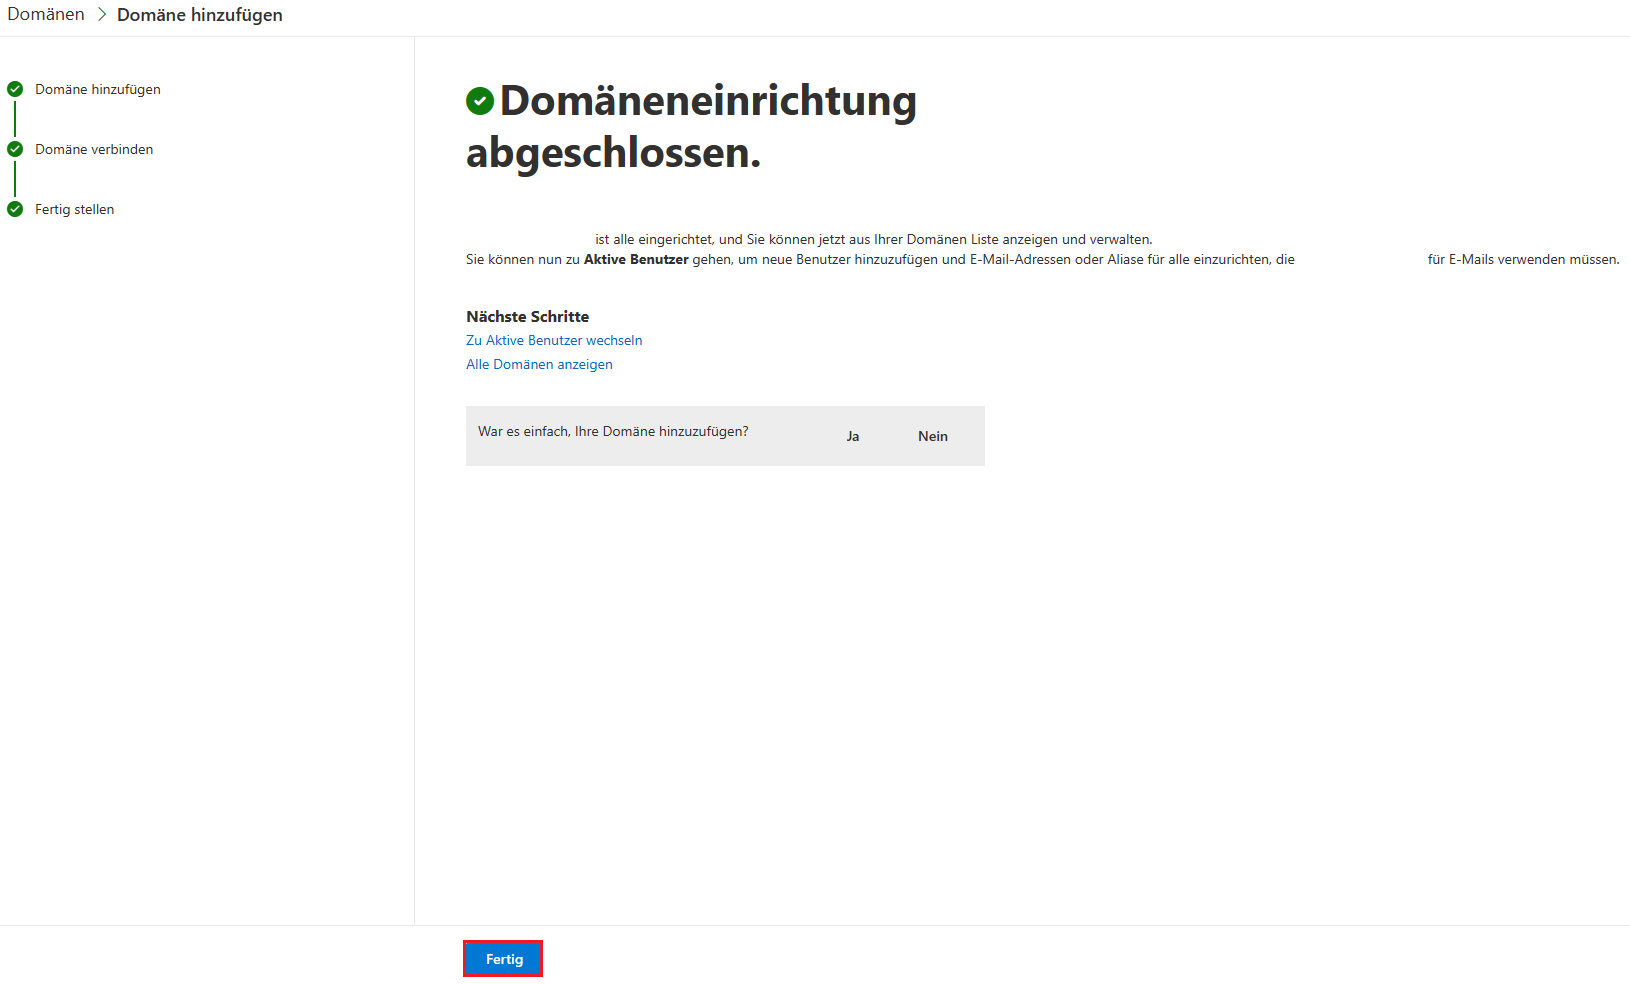Viewport: 1630px width, 984px height.
Task: Select the Domäne hinzufügen step label
Action: [x=98, y=89]
